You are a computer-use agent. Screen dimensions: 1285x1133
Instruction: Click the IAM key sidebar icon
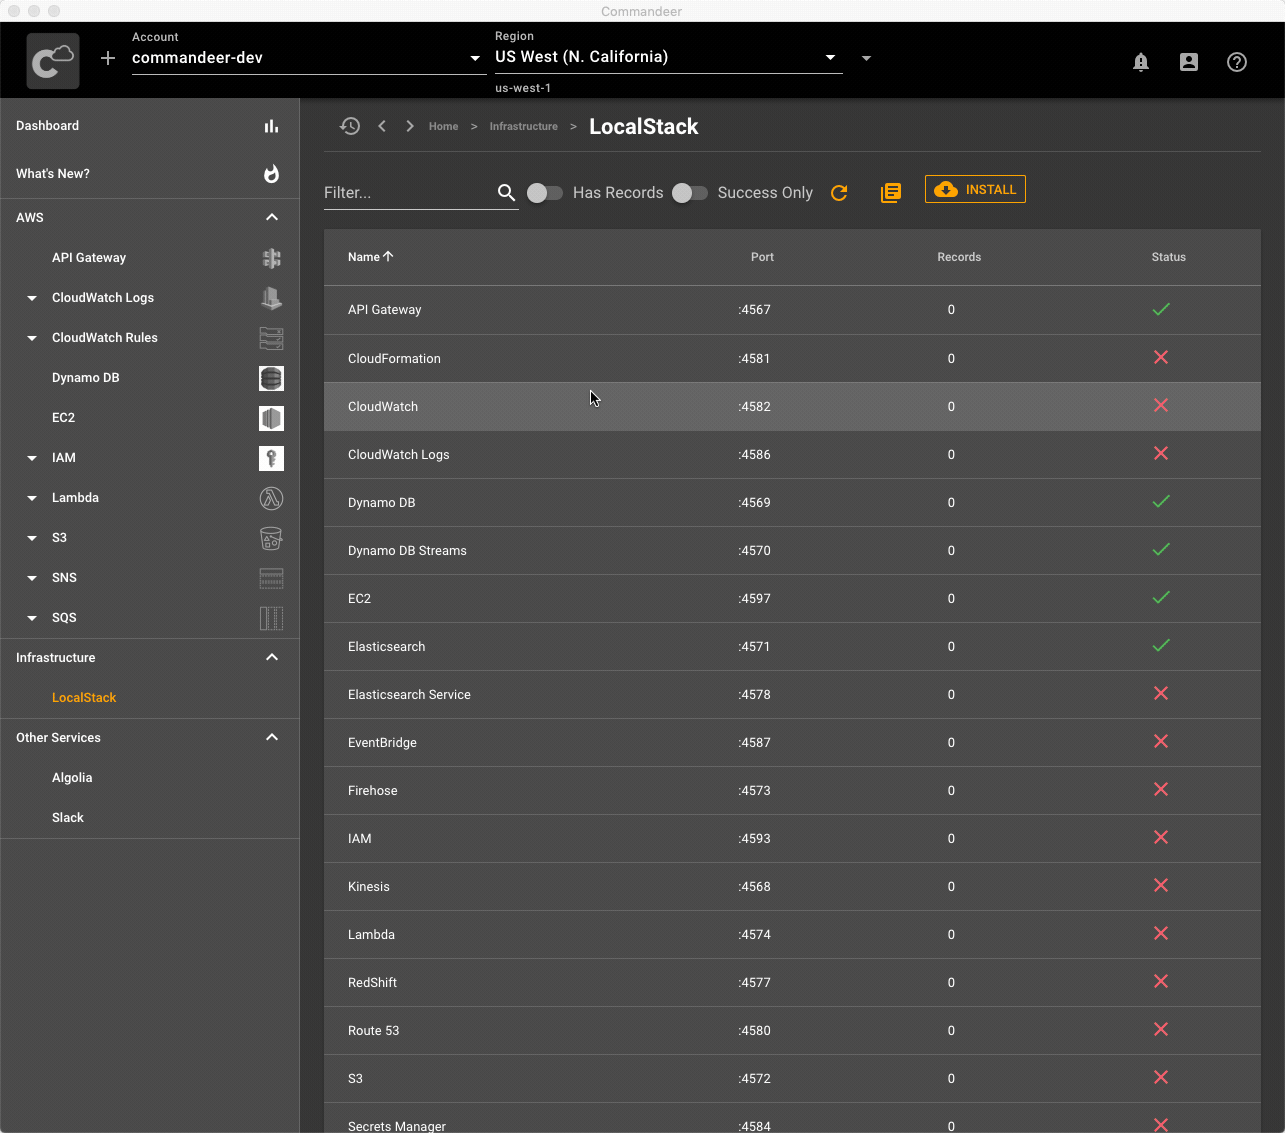coord(271,458)
